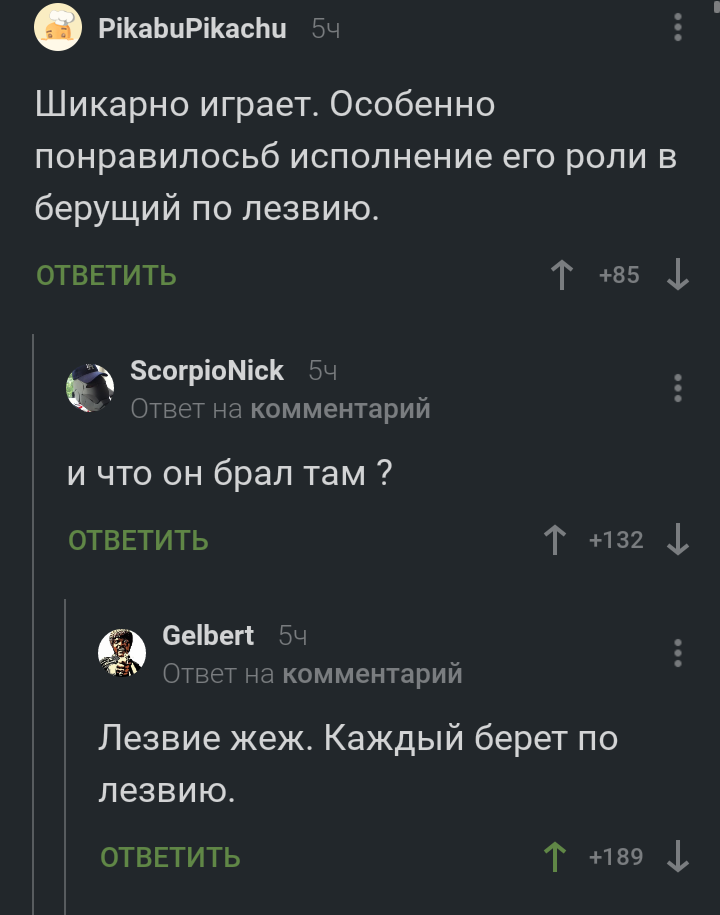Image resolution: width=720 pixels, height=915 pixels.
Task: Open ScorpioNick's avatar picture
Action: [x=90, y=388]
